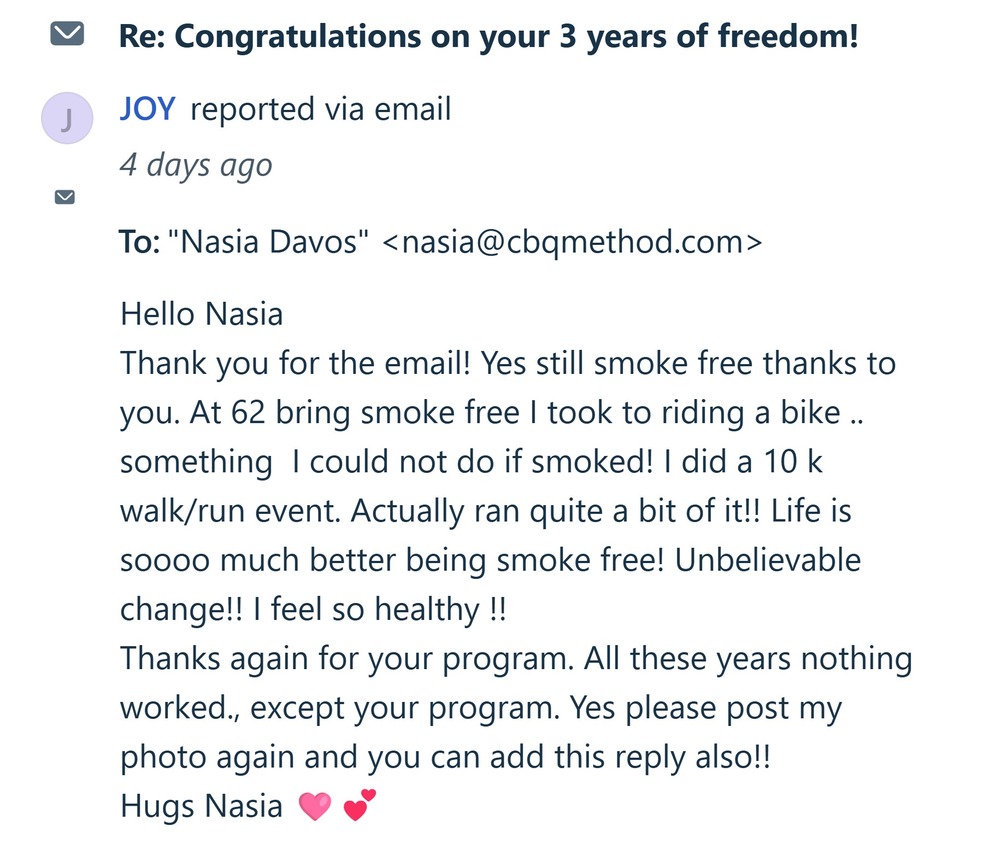The height and width of the screenshot is (855, 1000).
Task: Click the 'reported via email' label
Action: click(320, 109)
